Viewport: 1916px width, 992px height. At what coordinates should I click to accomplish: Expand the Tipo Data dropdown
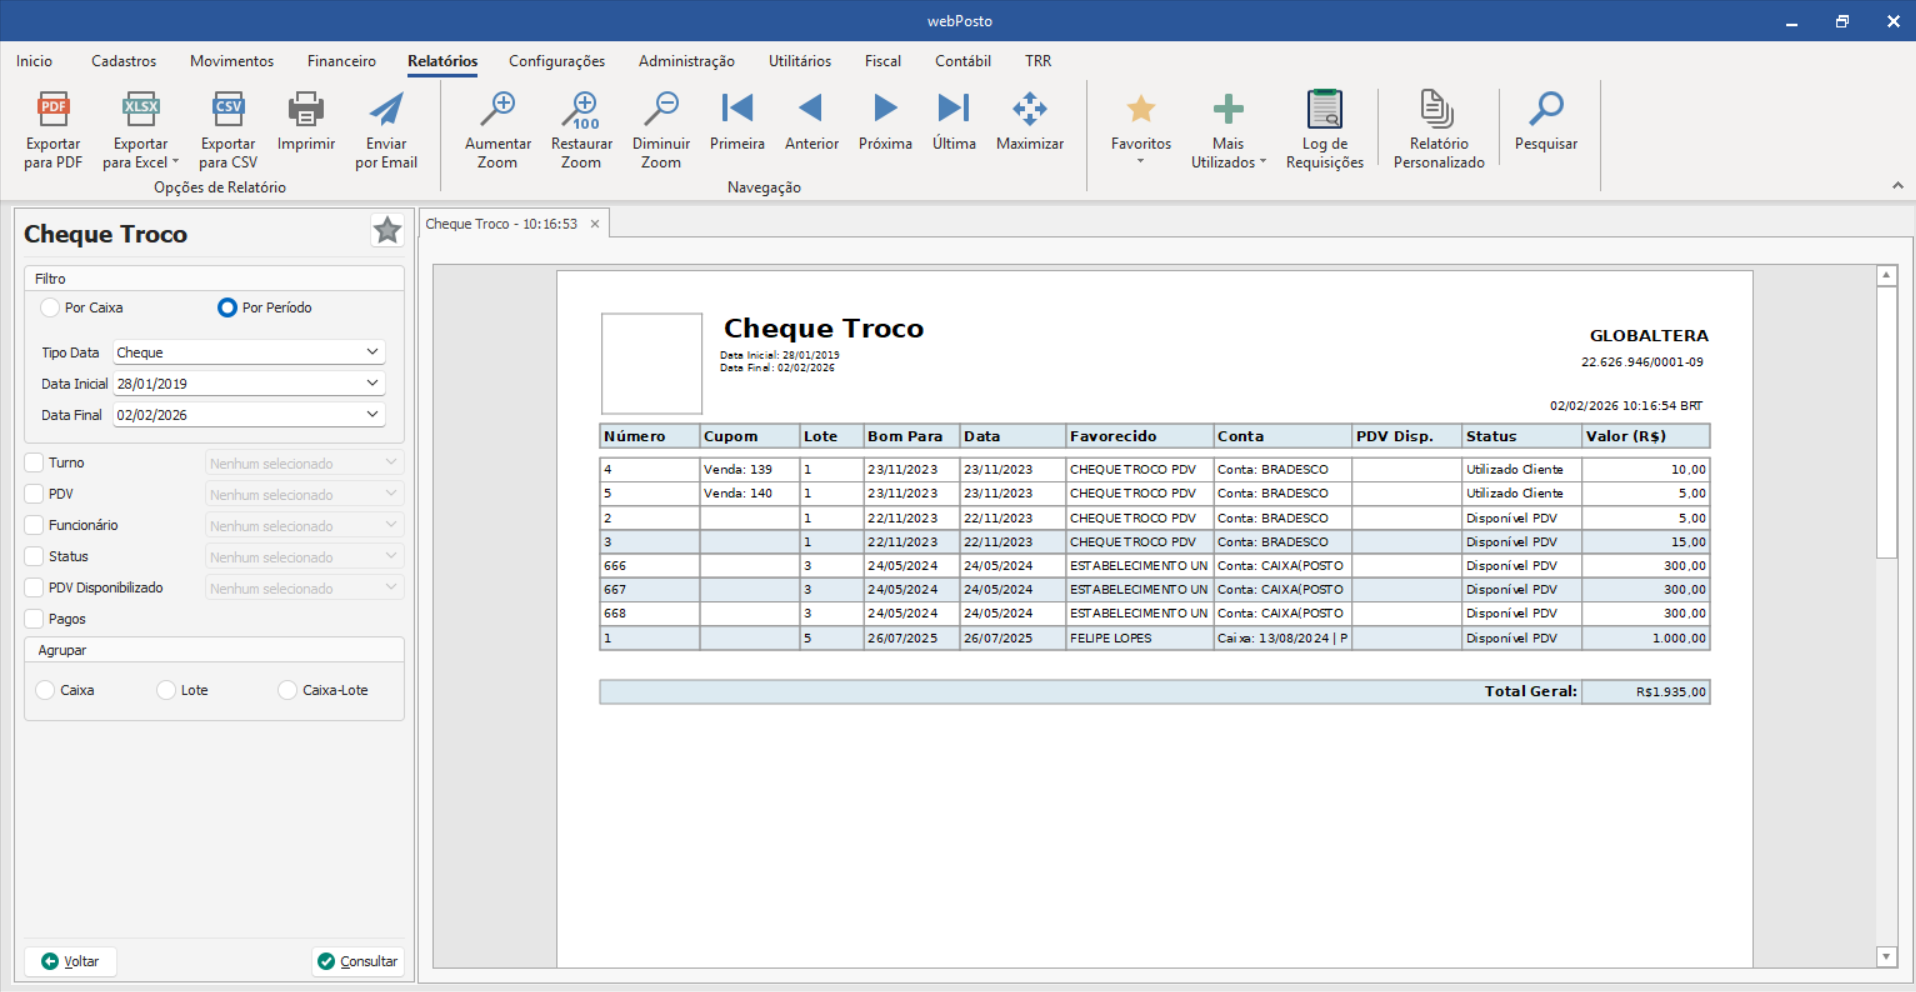372,352
